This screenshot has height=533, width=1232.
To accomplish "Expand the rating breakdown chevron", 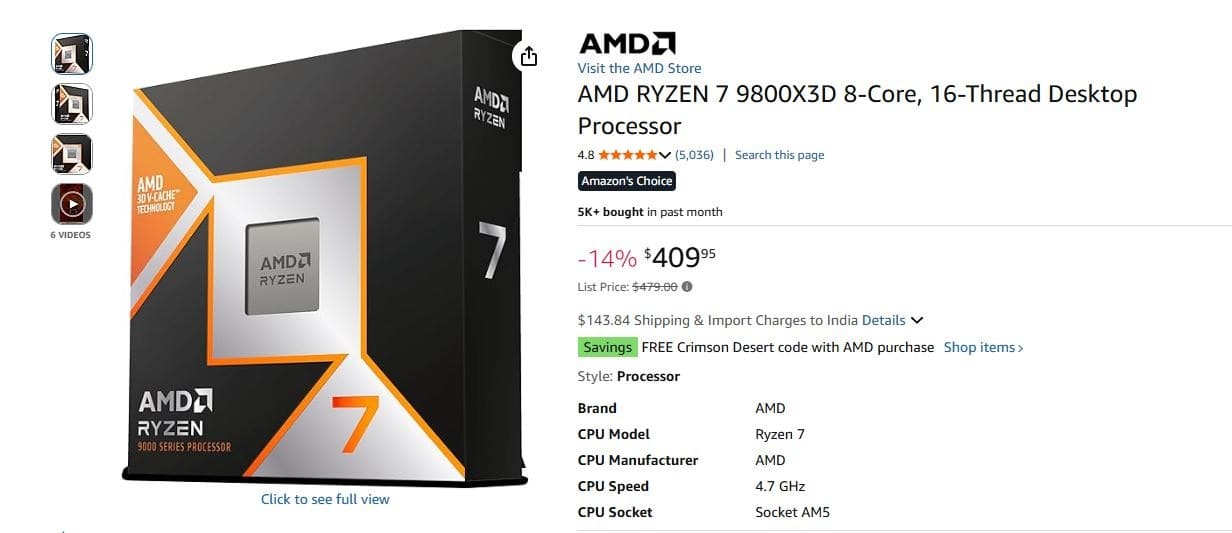I will coord(665,155).
